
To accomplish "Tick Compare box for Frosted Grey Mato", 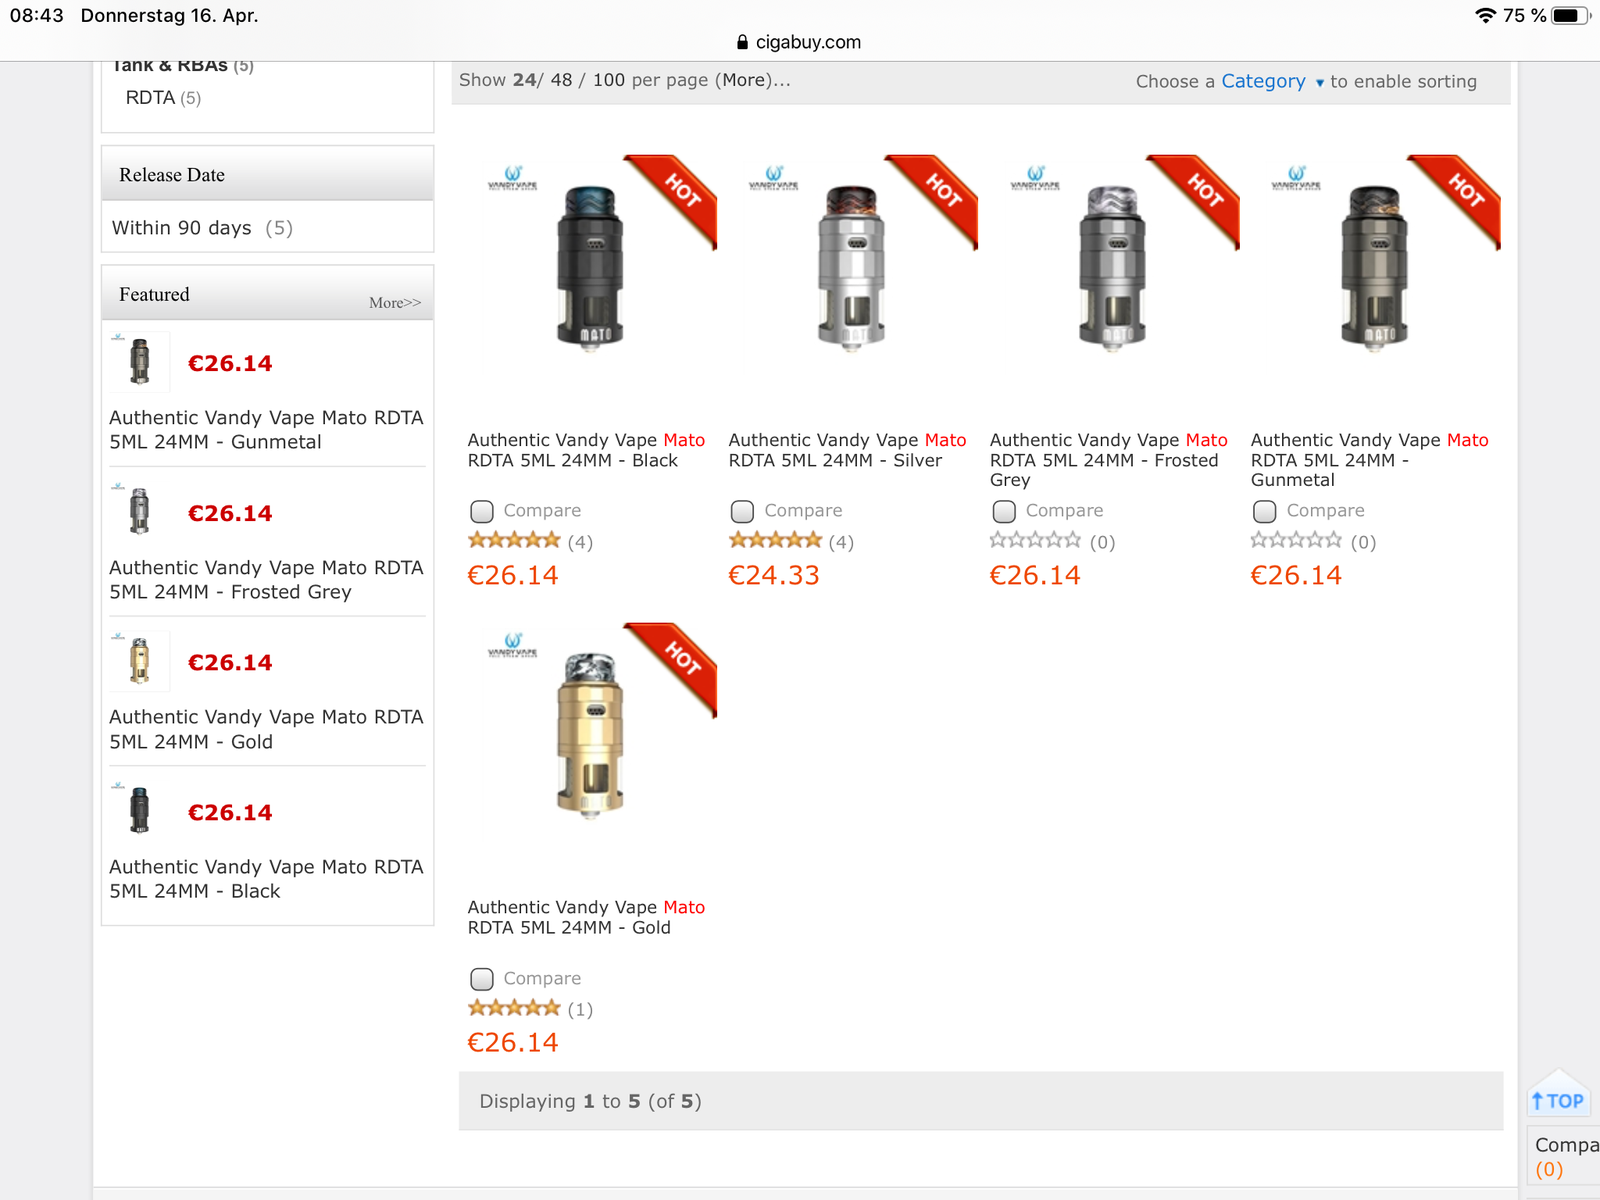I will [1004, 511].
